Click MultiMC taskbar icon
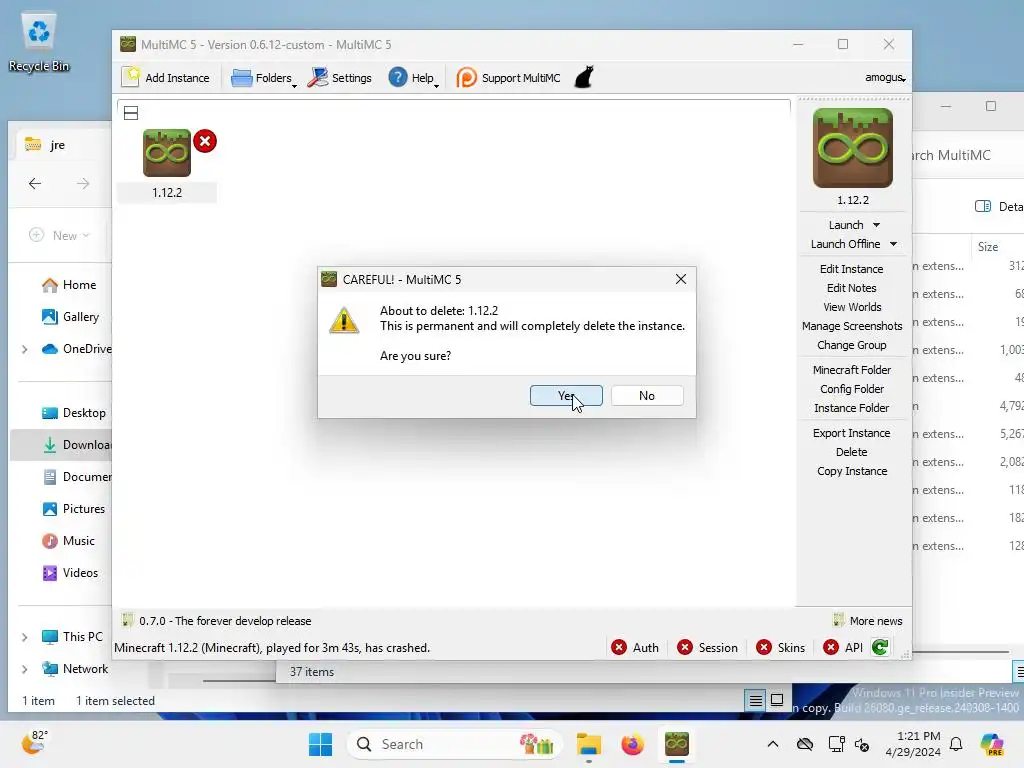1024x768 pixels. coord(677,744)
